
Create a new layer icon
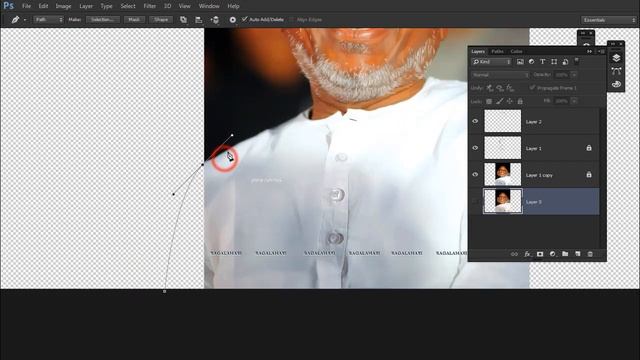pos(578,254)
